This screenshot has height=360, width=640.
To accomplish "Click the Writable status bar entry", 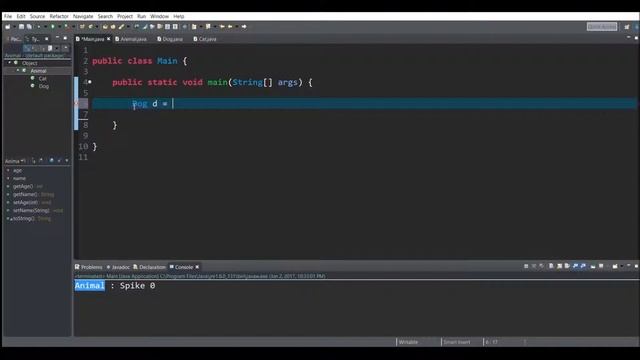I will [x=408, y=342].
